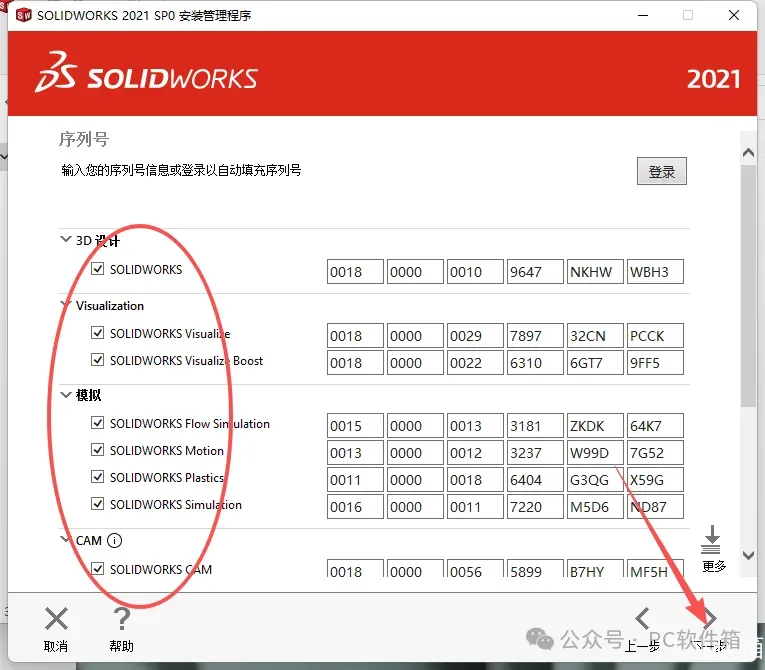The image size is (765, 670).
Task: Click Plastics serial field 6404
Action: click(535, 479)
